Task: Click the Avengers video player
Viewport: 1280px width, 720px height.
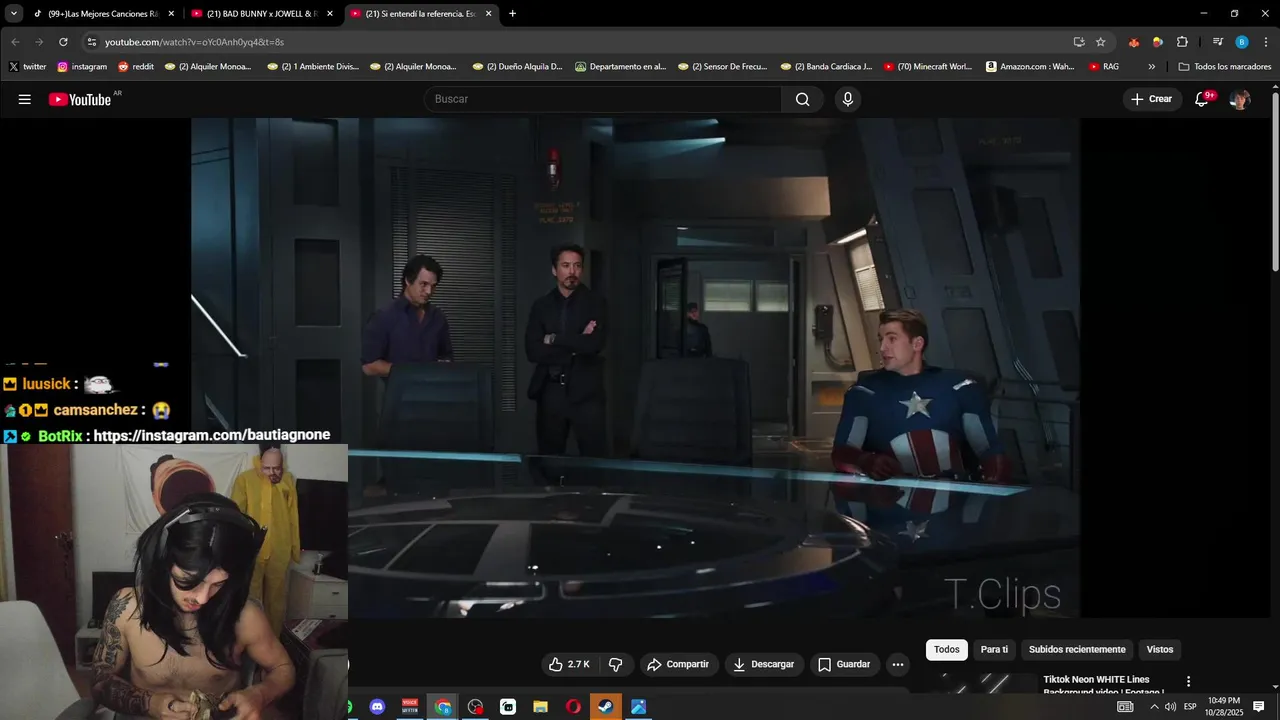Action: 636,368
